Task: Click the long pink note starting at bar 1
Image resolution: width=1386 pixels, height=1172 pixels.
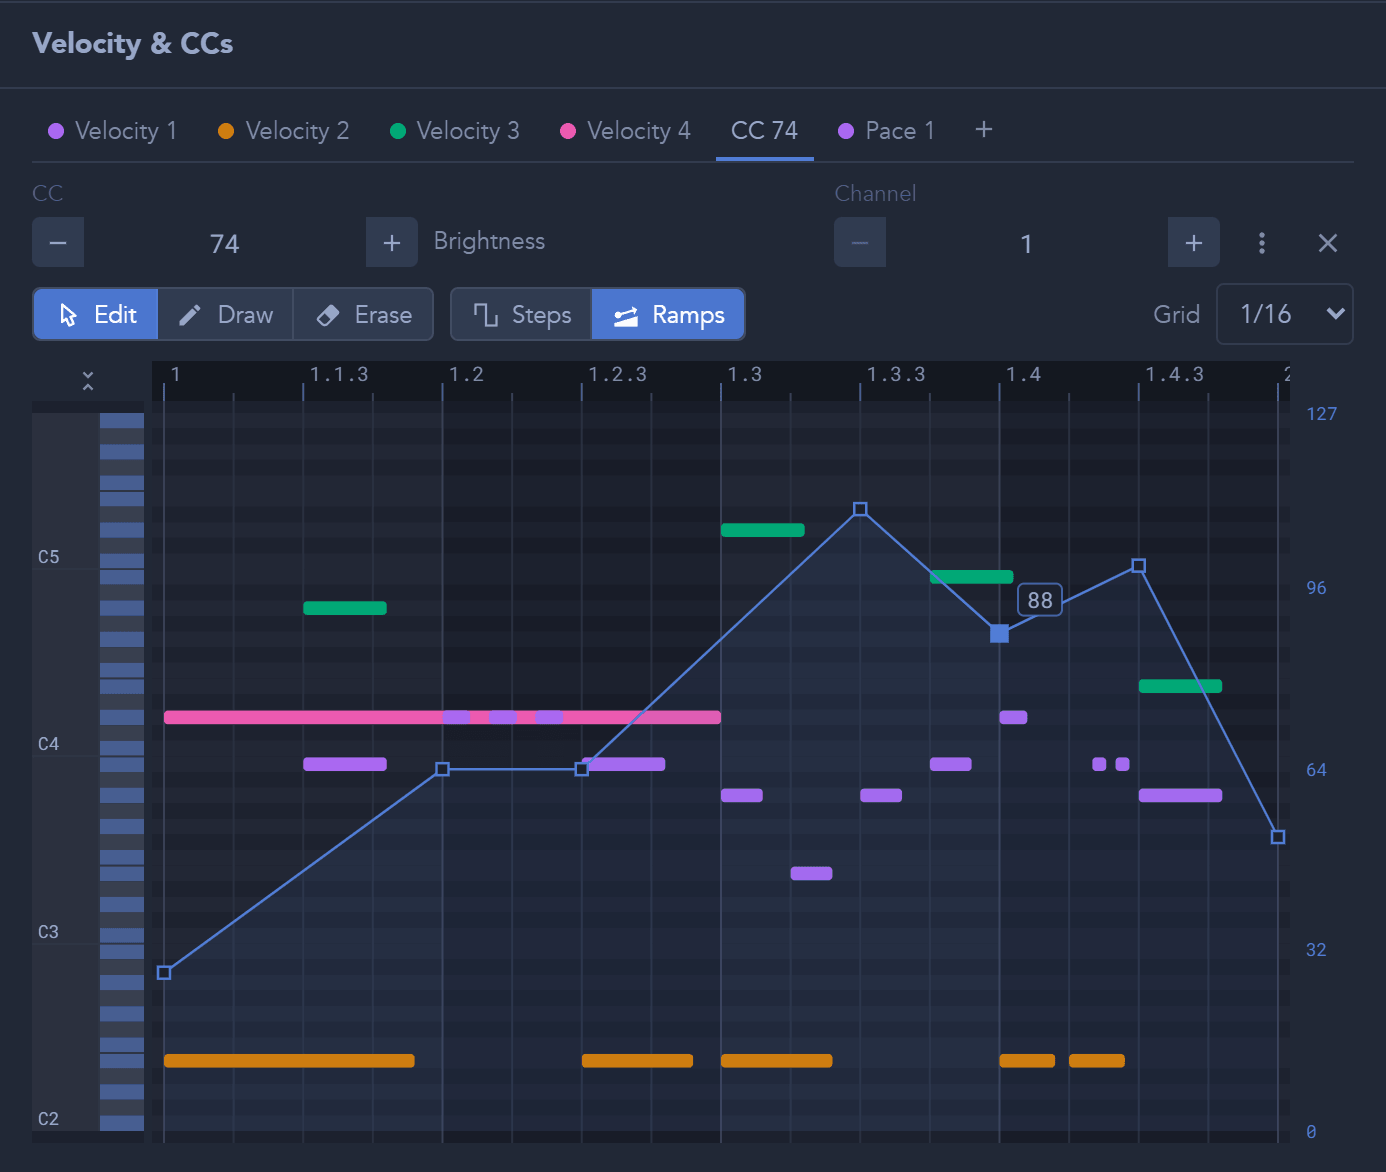Action: click(x=442, y=717)
